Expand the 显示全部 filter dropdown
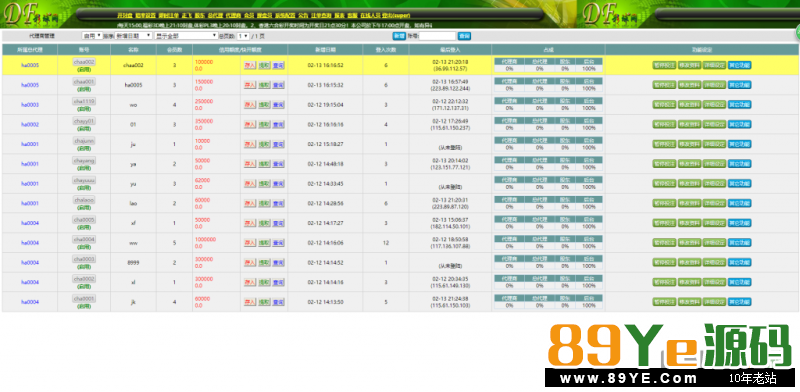800x392 pixels. coord(186,36)
